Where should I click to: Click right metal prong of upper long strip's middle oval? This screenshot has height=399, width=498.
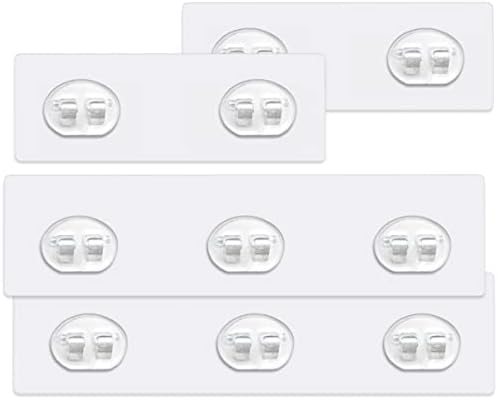point(259,249)
